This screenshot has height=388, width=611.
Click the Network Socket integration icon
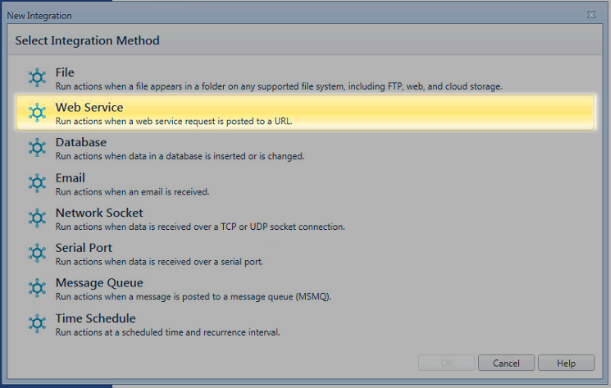point(37,218)
